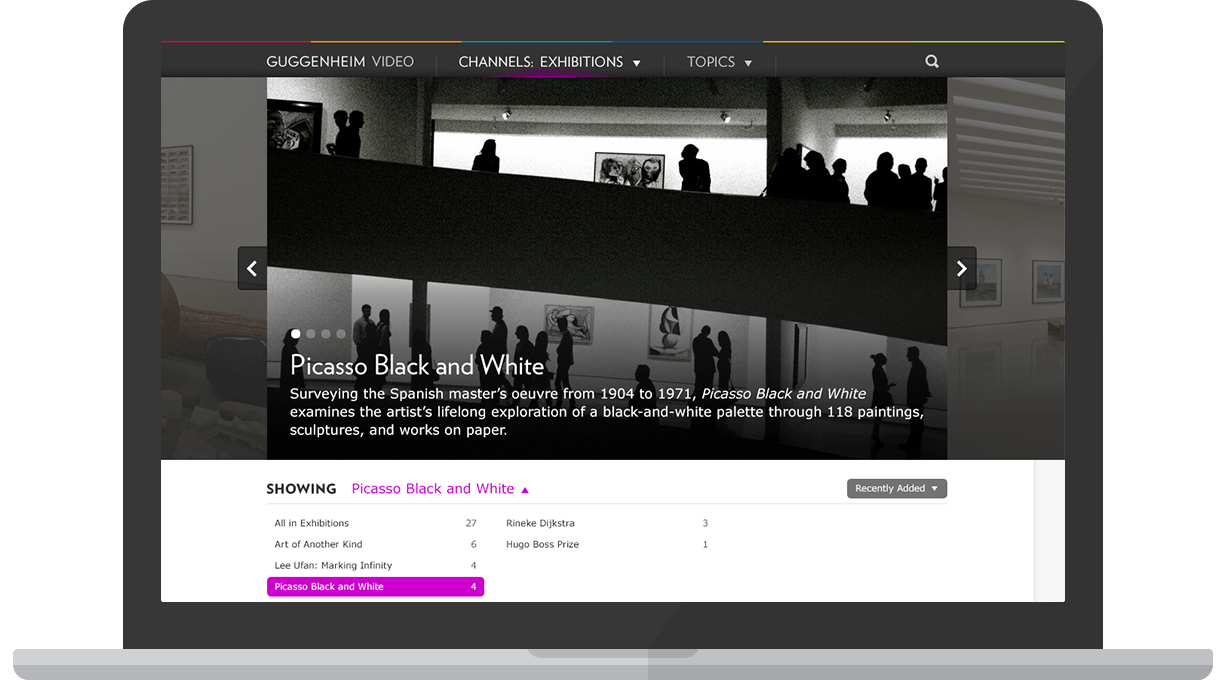Open the search magnifier icon
Screen dimensions: 1227x680
[931, 61]
